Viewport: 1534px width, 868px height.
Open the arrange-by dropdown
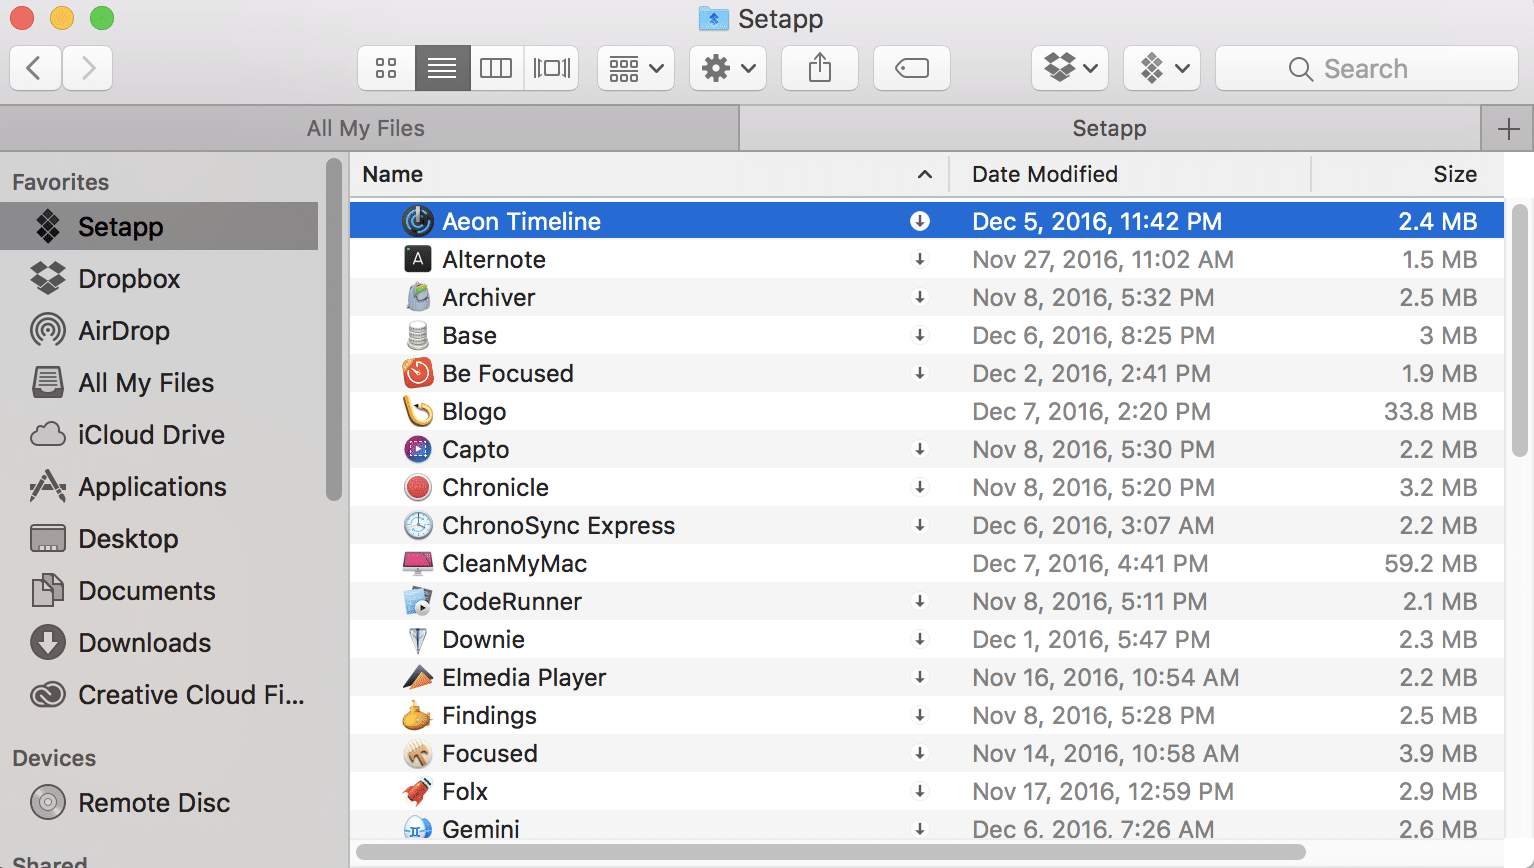coord(636,68)
